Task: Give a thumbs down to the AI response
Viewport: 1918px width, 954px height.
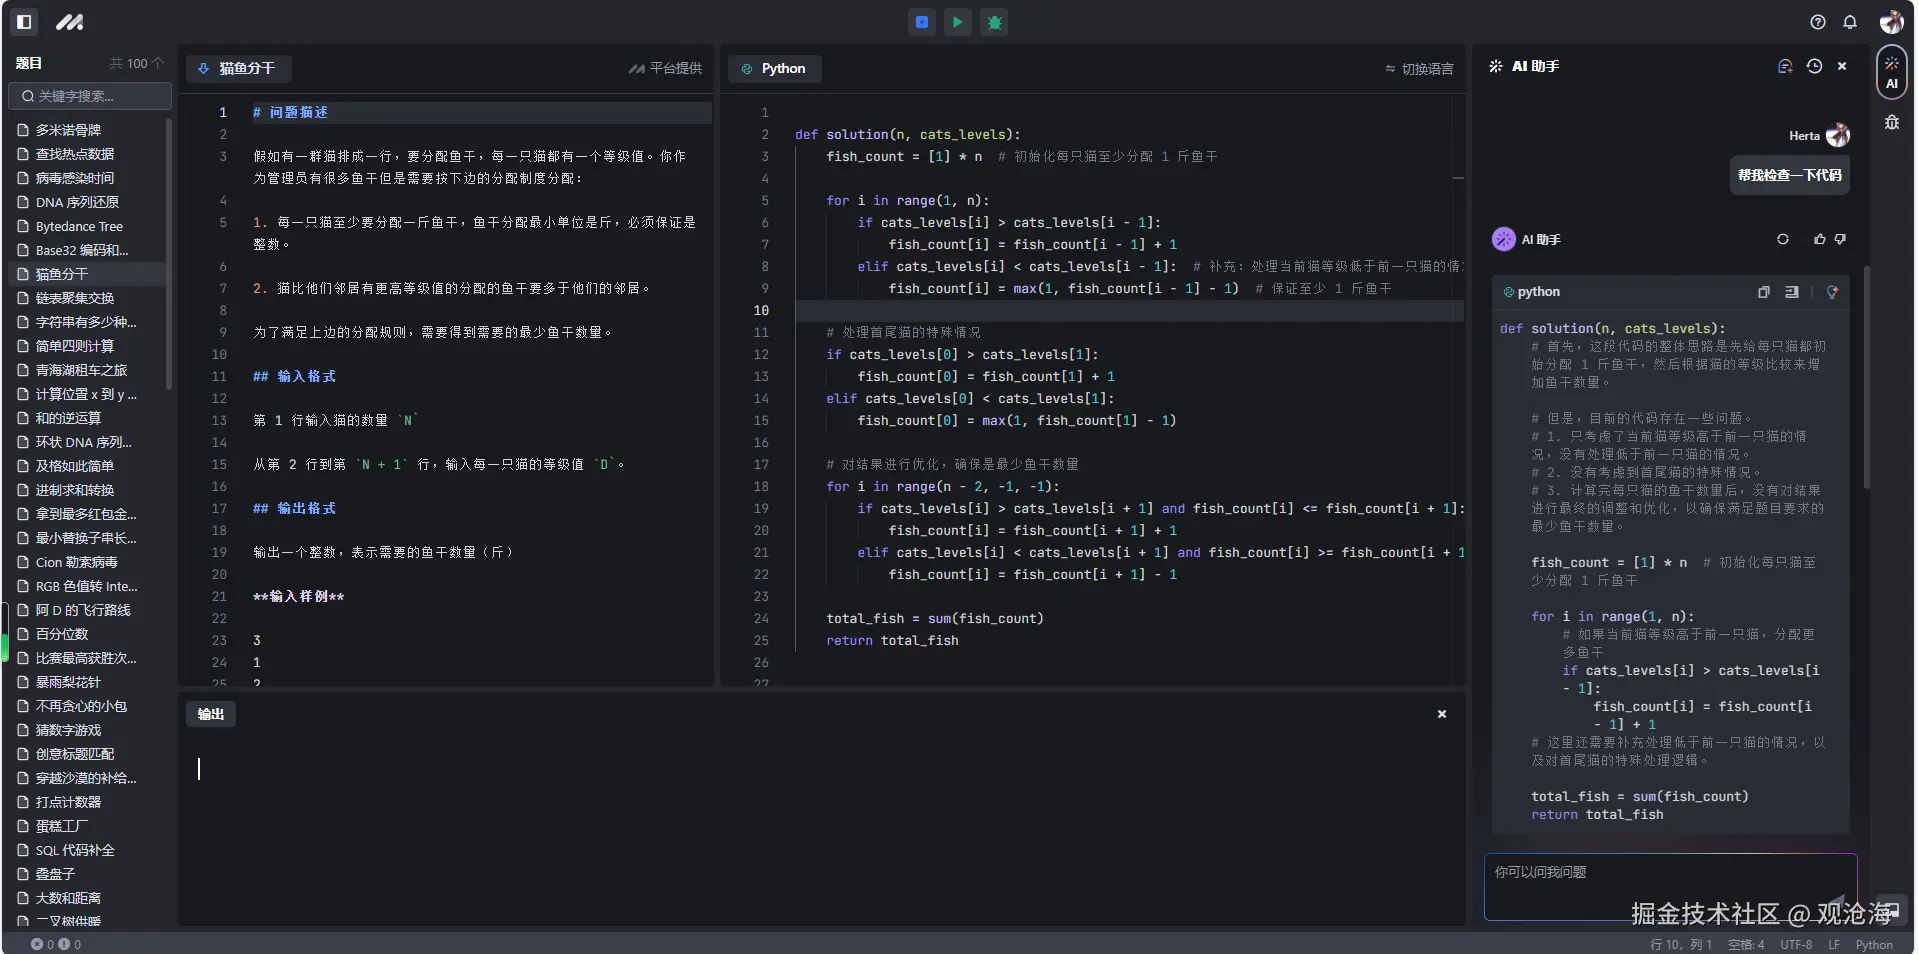Action: click(1841, 239)
